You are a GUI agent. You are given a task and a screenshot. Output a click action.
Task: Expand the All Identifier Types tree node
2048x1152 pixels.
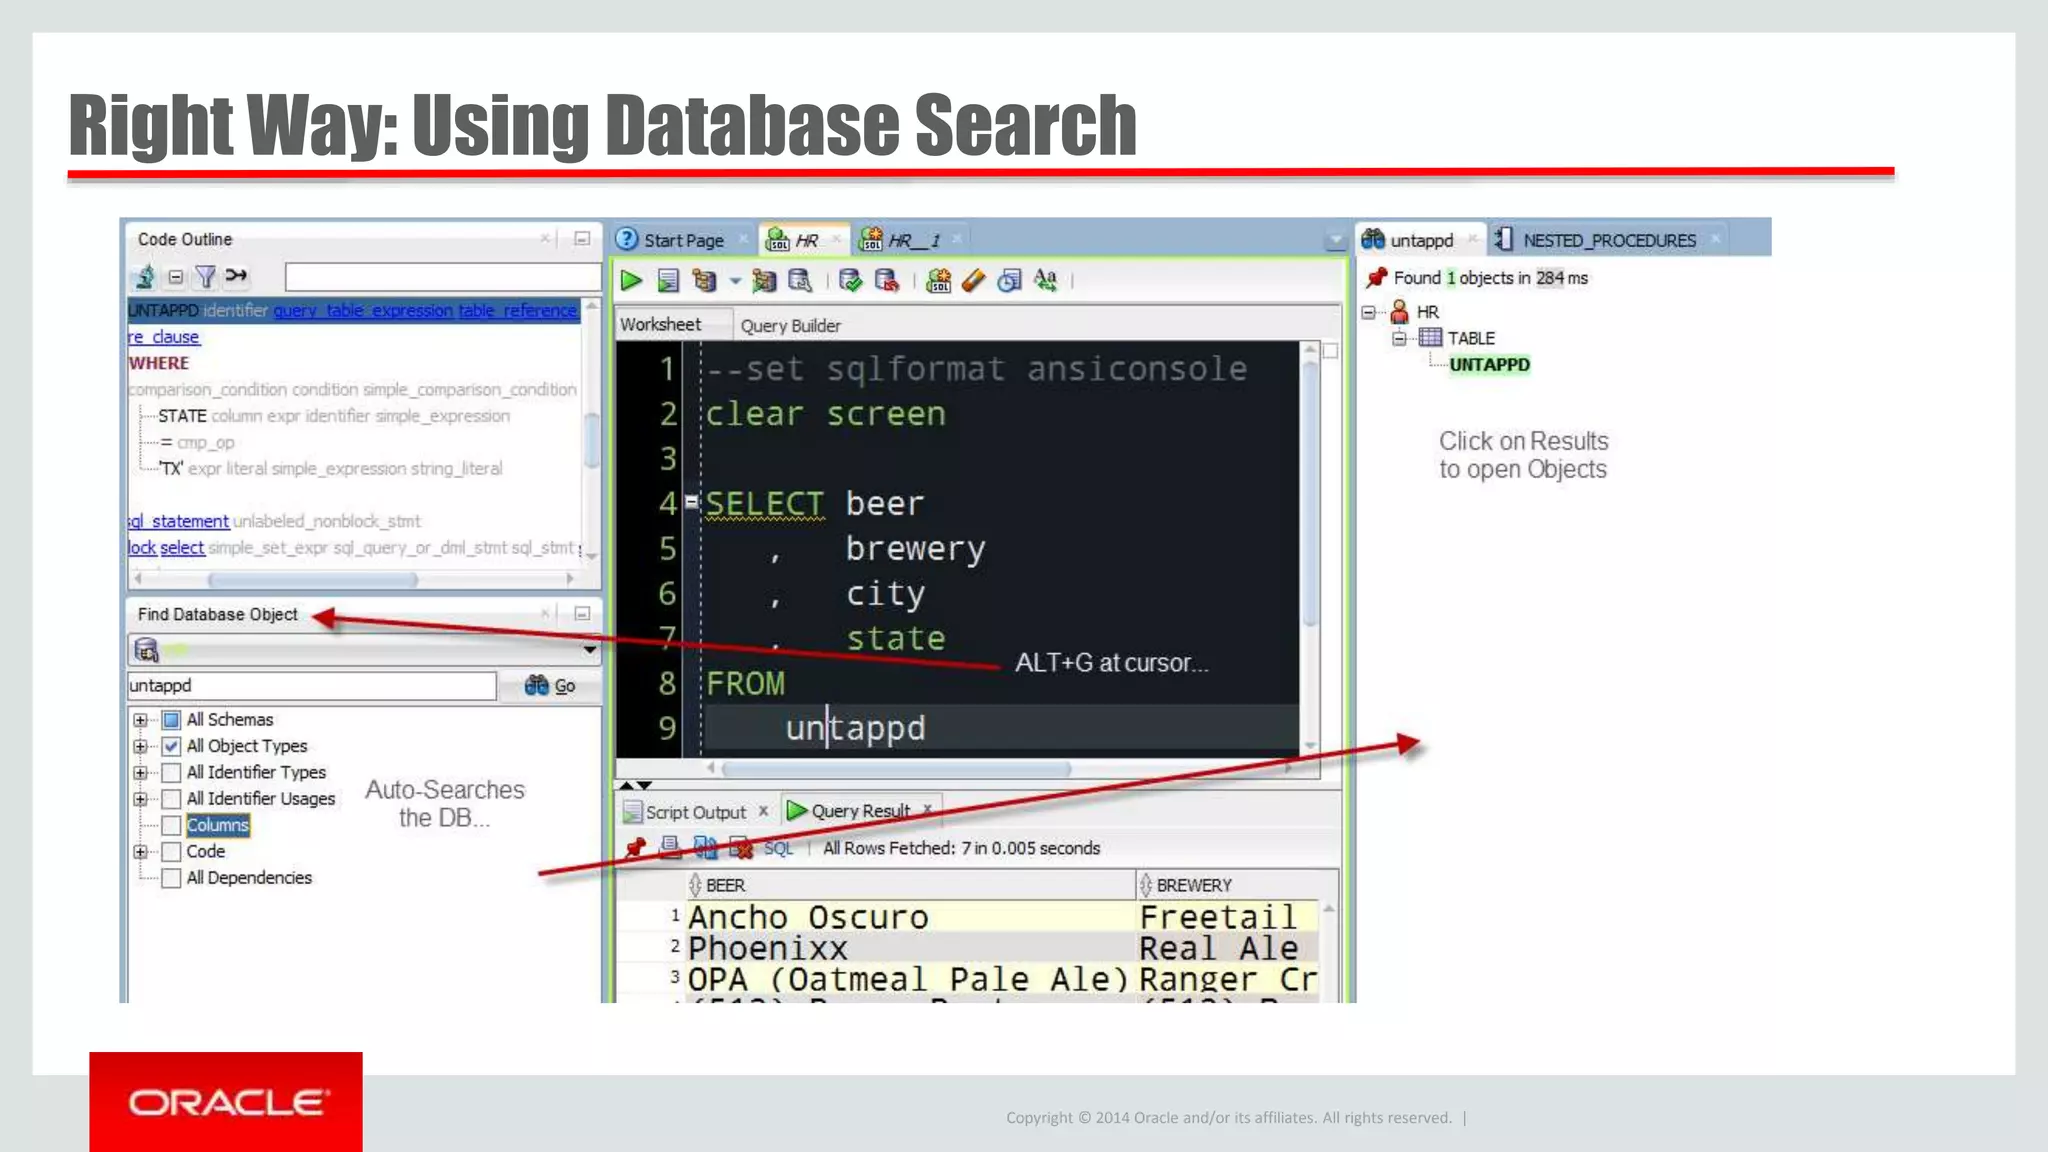(x=140, y=772)
